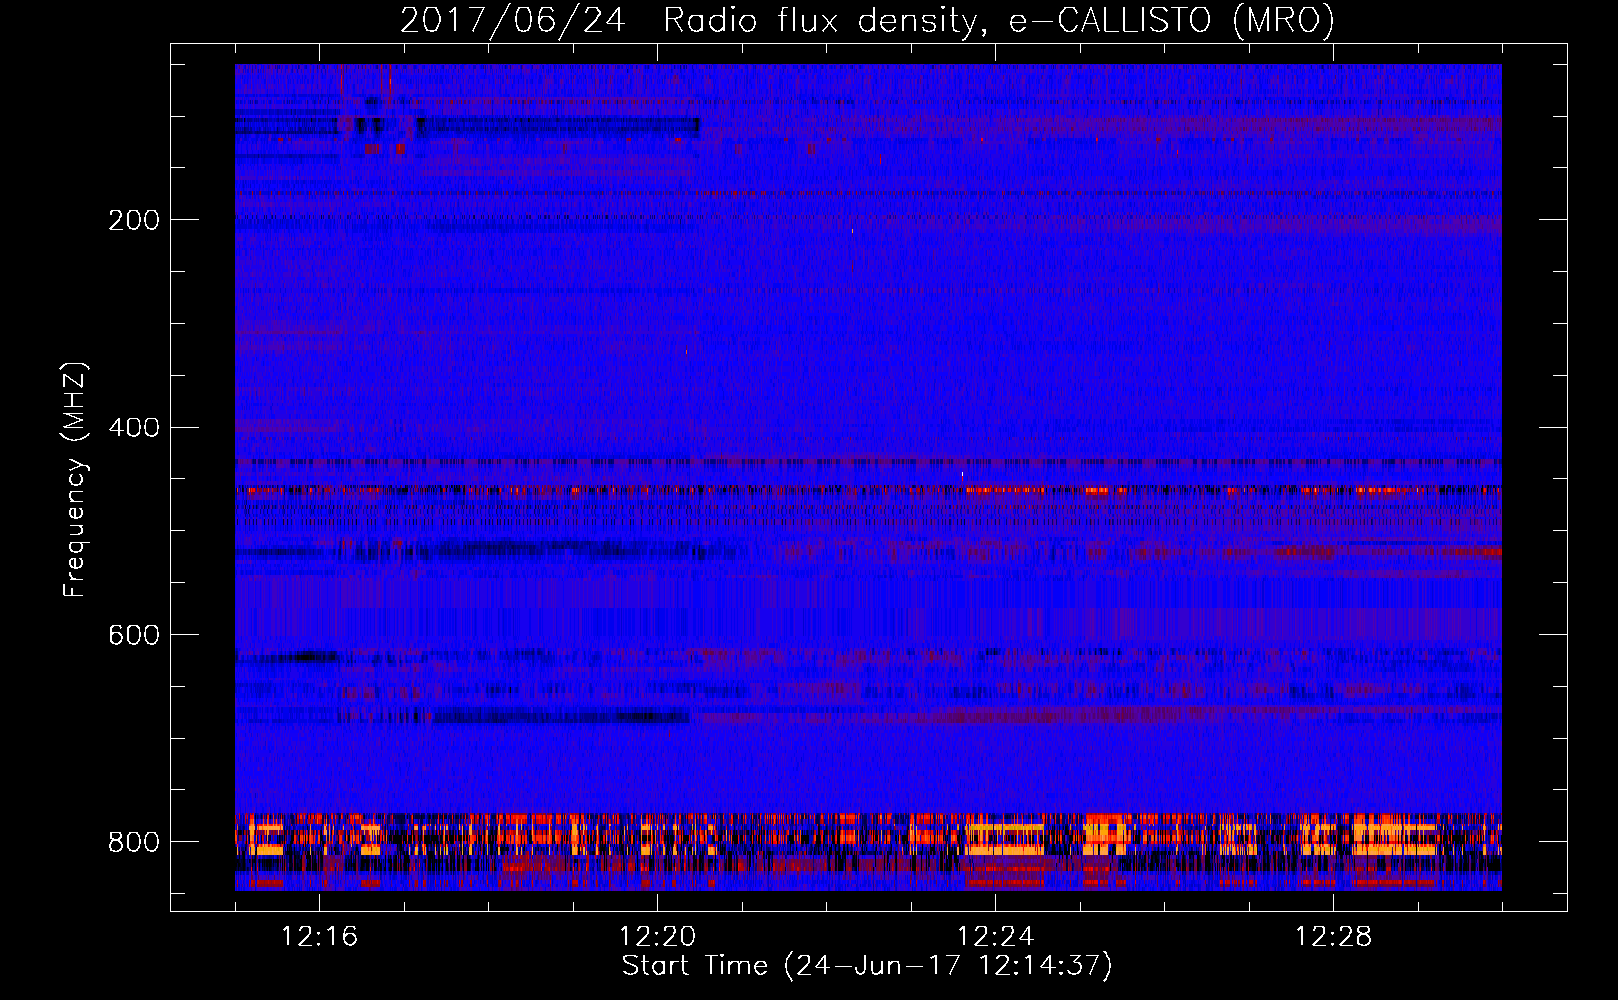1618x1000 pixels.
Task: Select the 600 frequency tick label
Action: click(x=133, y=636)
